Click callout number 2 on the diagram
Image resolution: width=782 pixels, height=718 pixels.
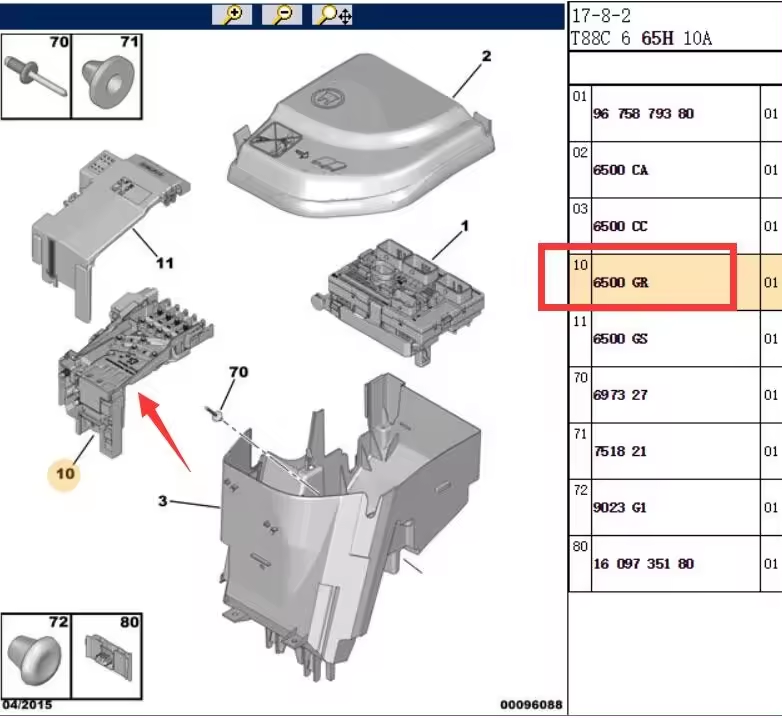pos(486,56)
